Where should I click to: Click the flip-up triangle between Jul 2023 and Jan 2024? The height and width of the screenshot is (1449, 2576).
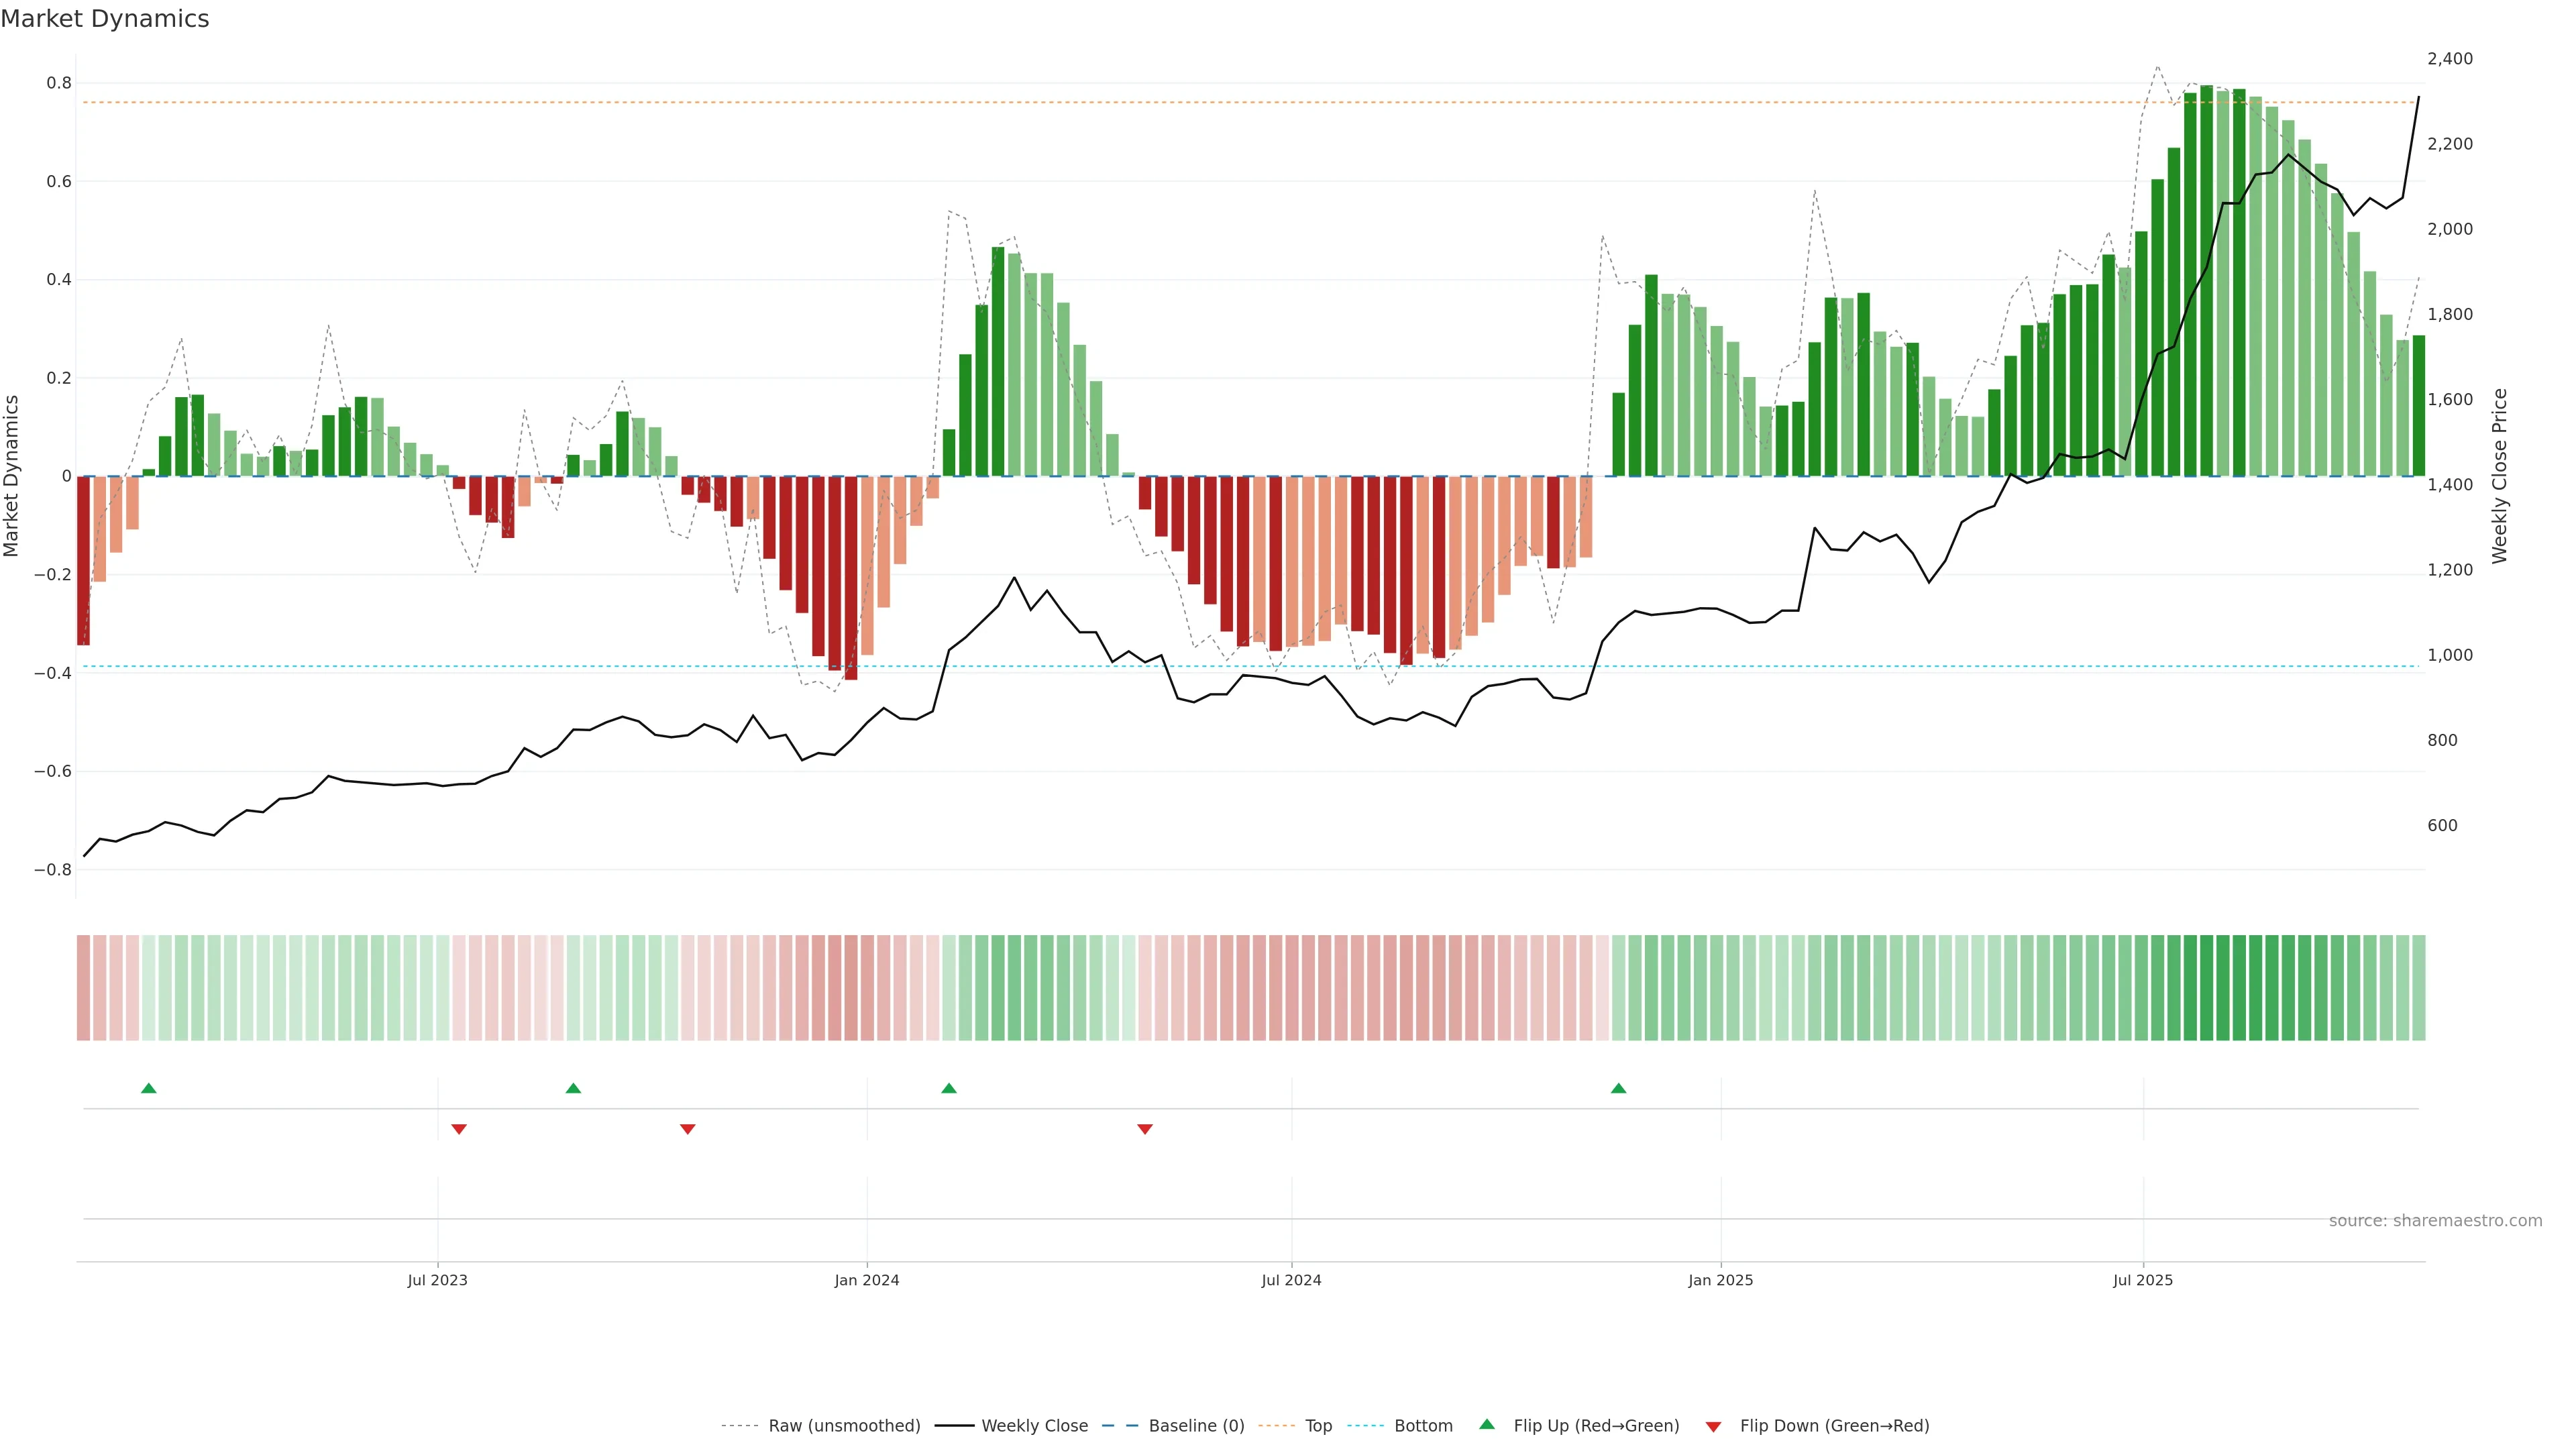pos(573,1088)
